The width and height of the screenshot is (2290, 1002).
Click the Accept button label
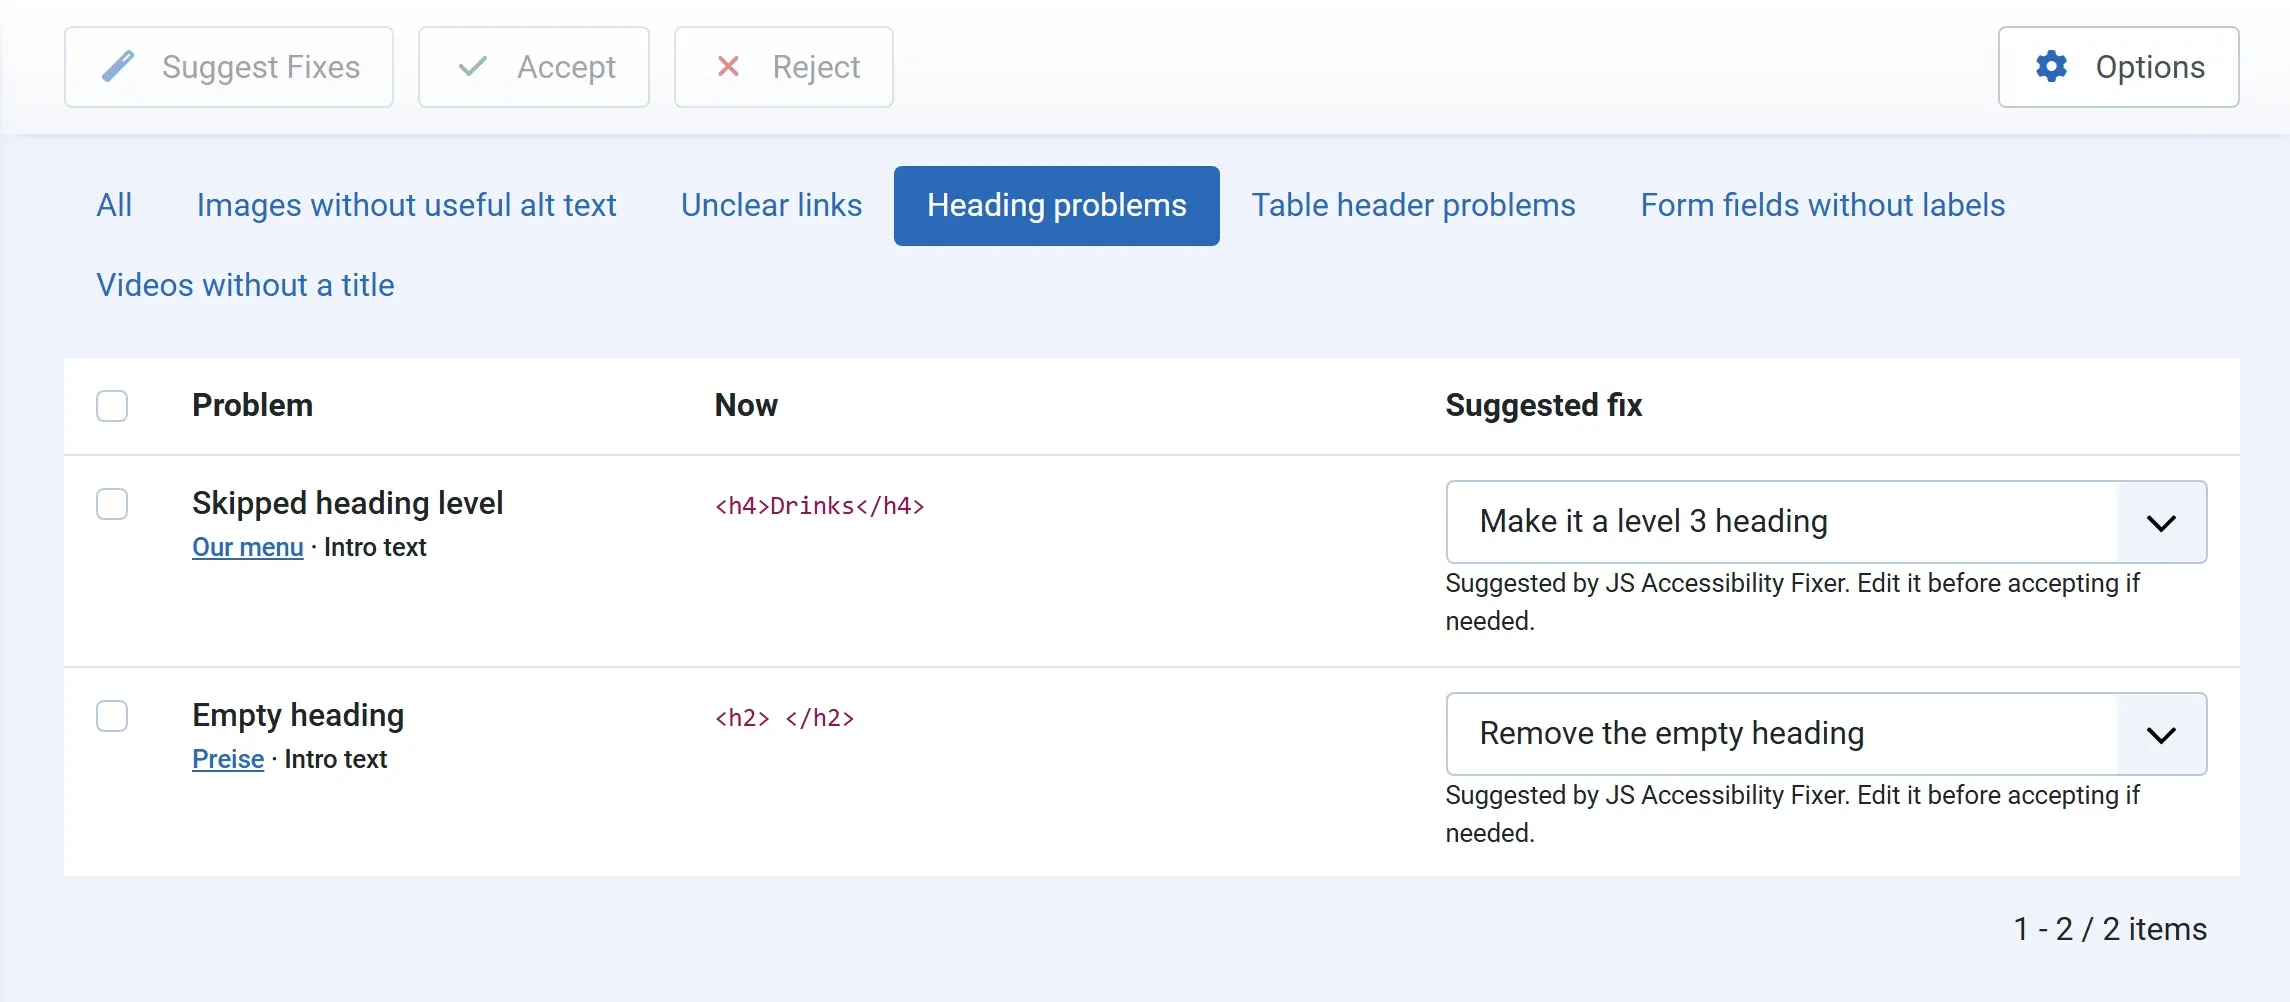[566, 67]
